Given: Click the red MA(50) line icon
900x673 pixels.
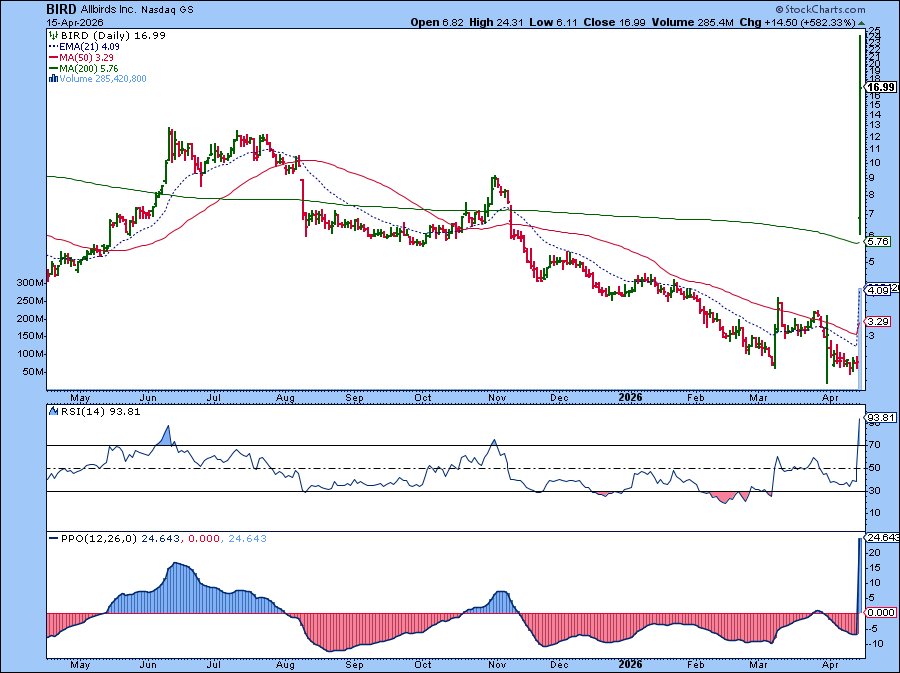Looking at the screenshot, I should [x=53, y=56].
